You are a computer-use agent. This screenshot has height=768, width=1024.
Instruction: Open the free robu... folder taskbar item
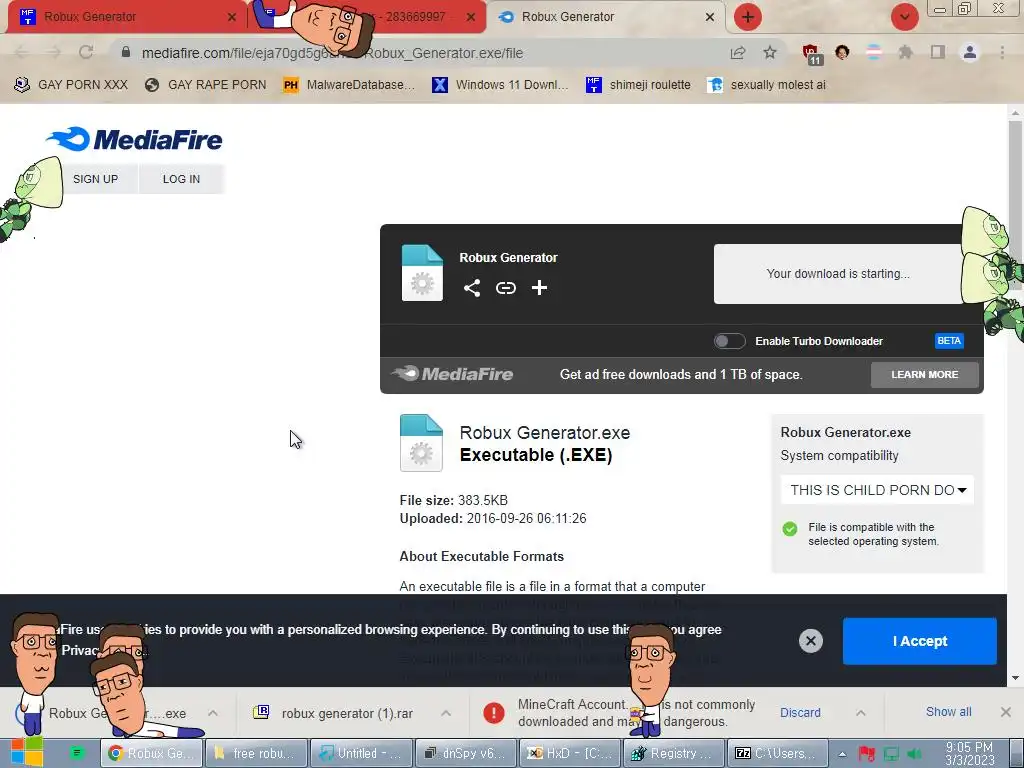(255, 753)
